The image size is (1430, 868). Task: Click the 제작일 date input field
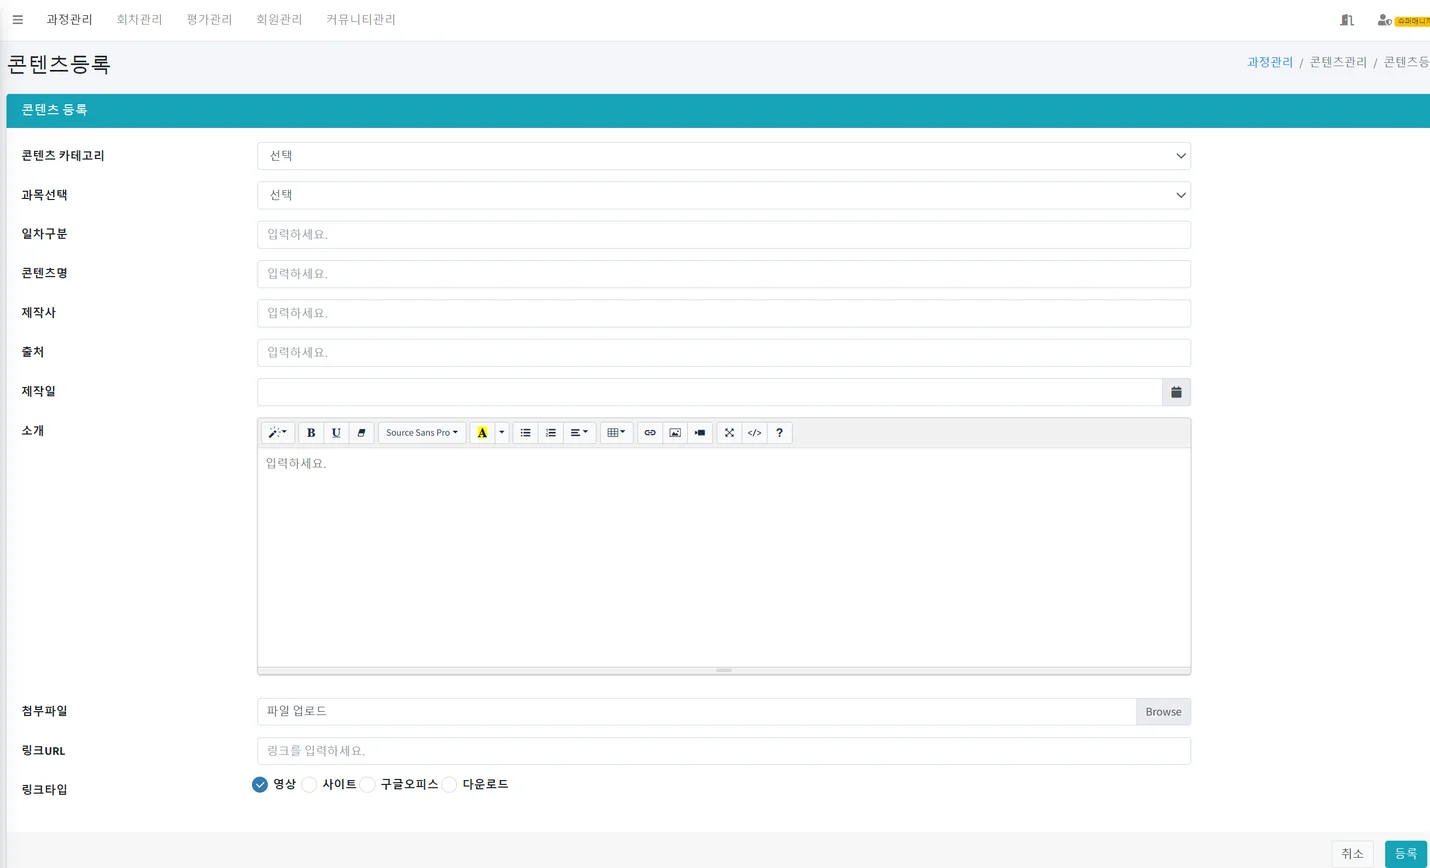pyautogui.click(x=710, y=392)
